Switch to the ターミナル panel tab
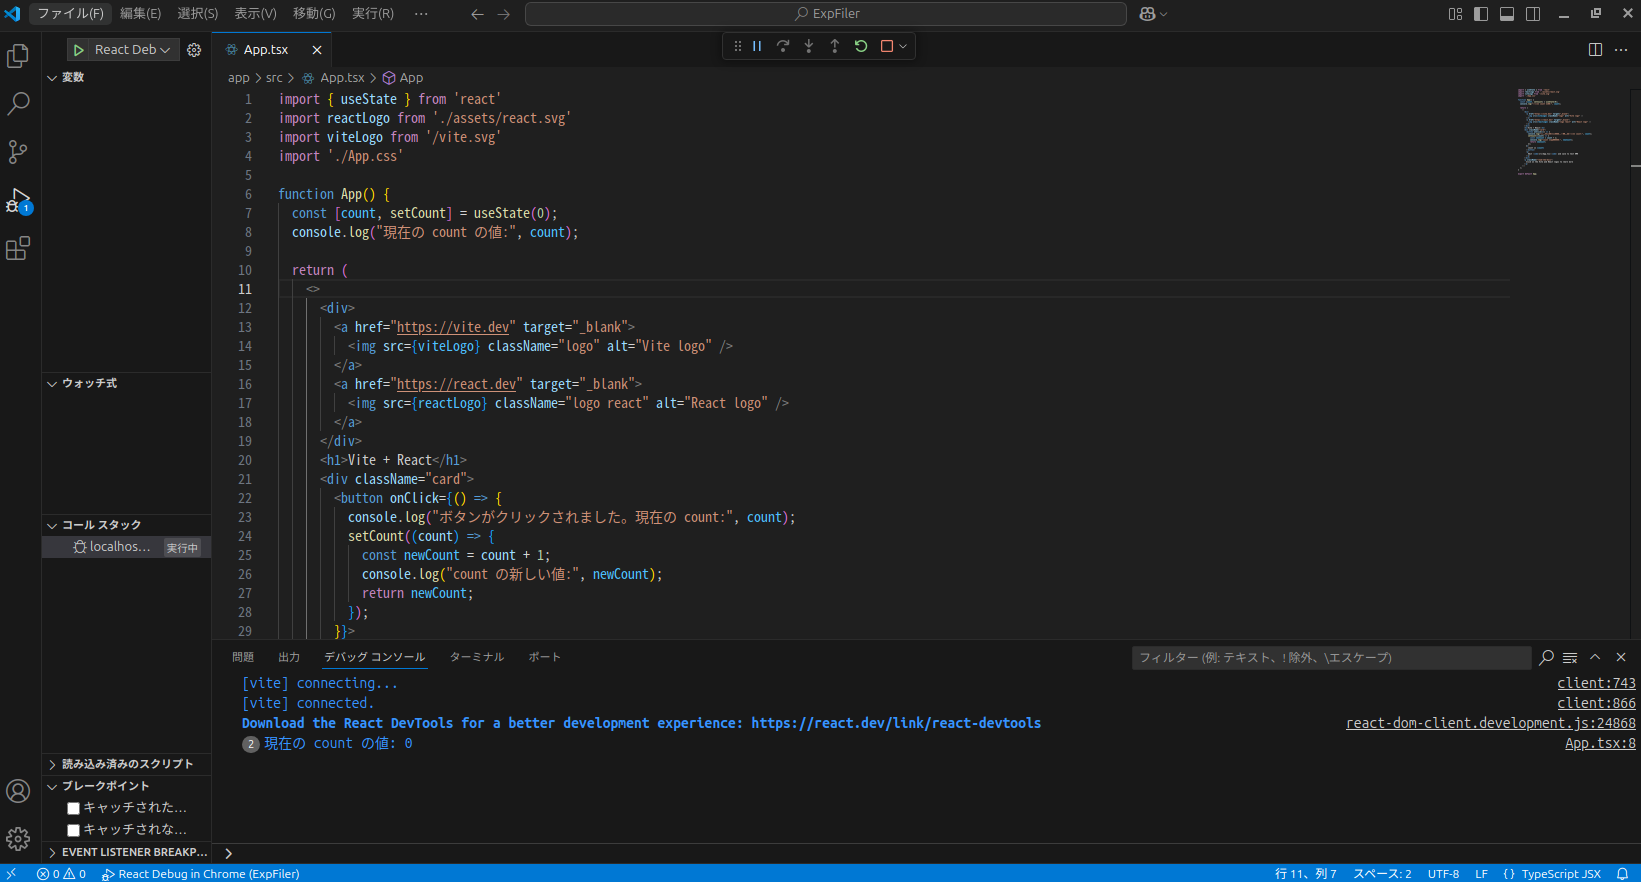1641x882 pixels. click(x=476, y=657)
